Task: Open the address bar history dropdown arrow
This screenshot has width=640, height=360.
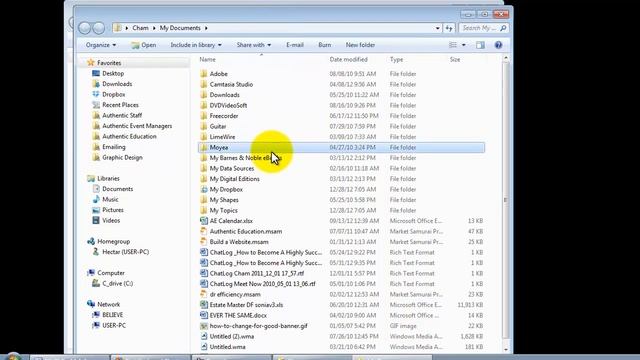Action: 438,28
